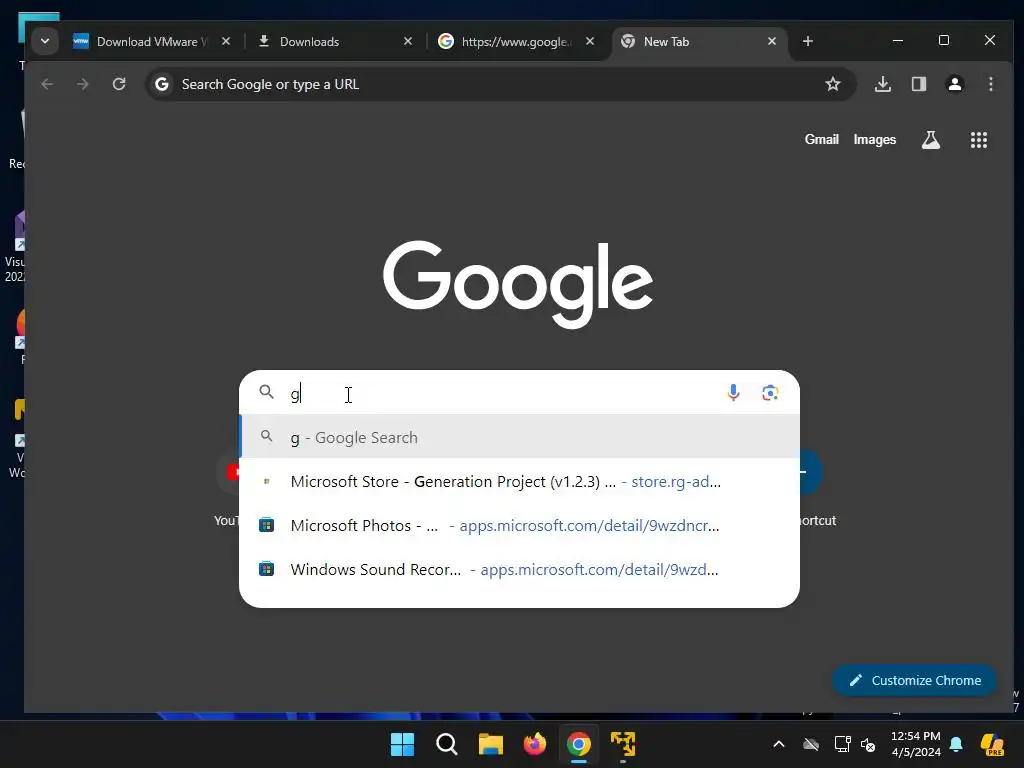
Task: Close the Download VMware tab
Action: (x=226, y=41)
